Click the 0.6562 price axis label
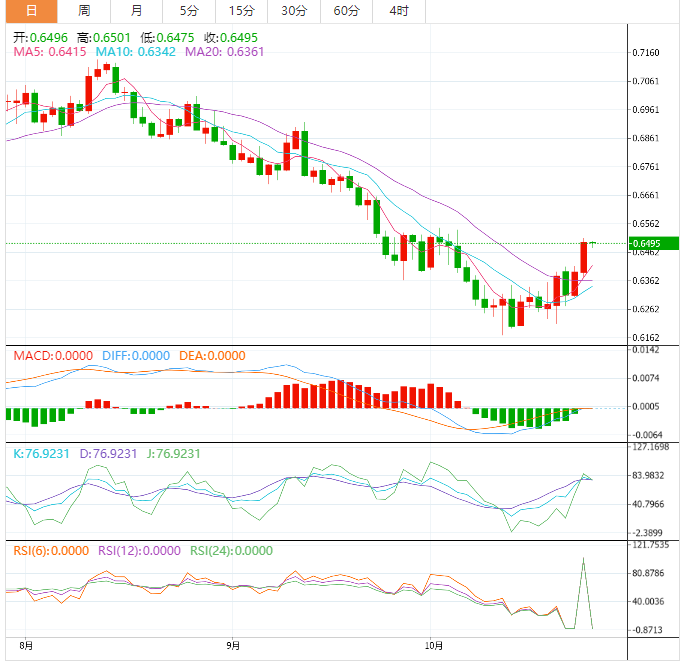 point(646,224)
